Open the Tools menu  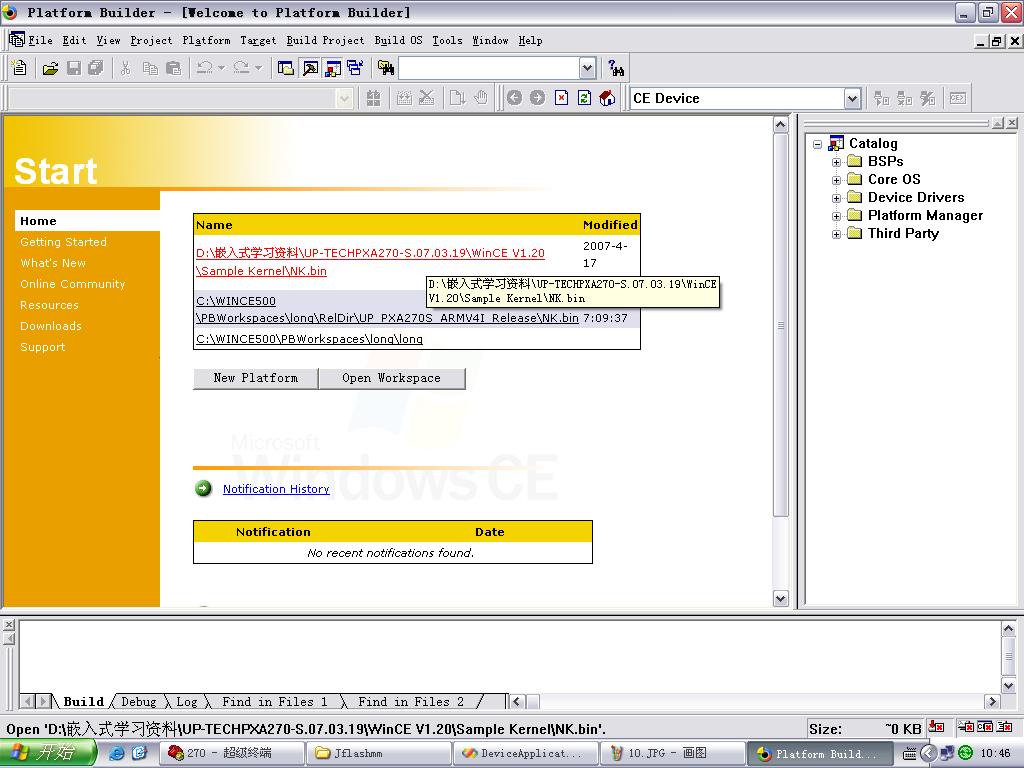[447, 40]
